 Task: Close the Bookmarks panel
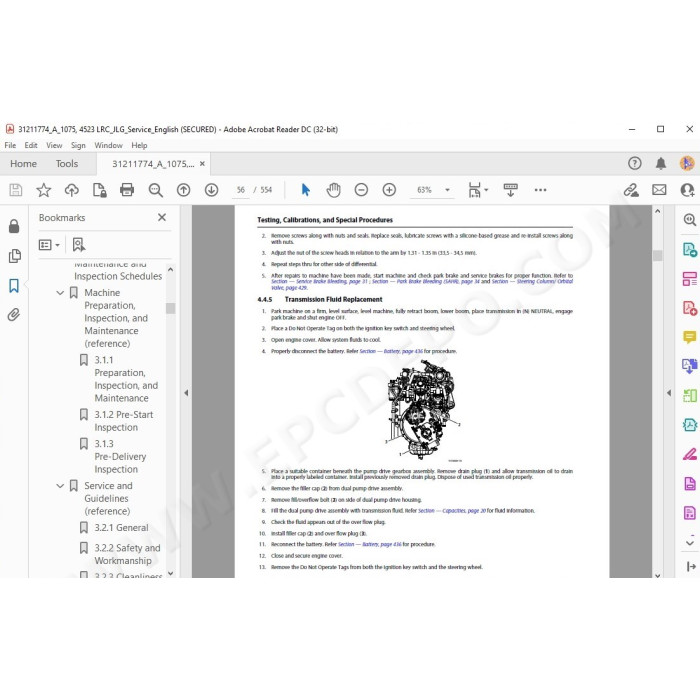162,217
